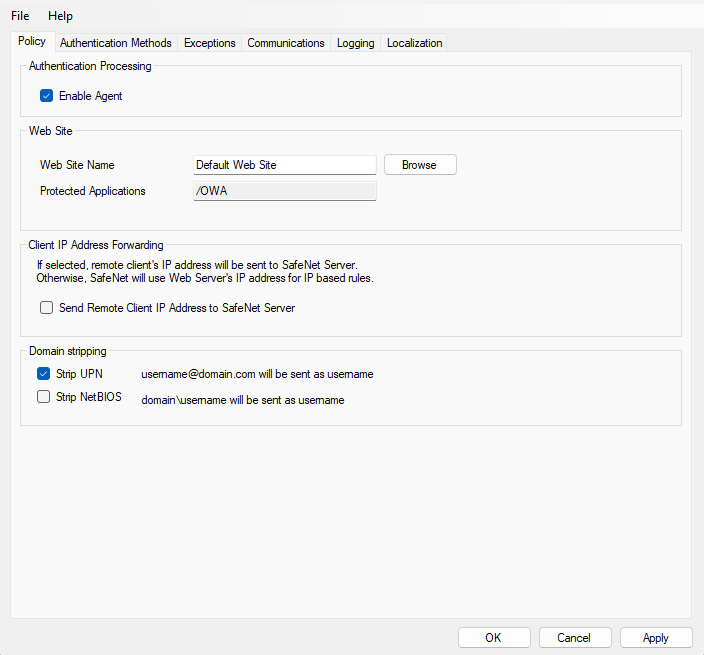
Task: Open the File menu
Action: tap(20, 16)
